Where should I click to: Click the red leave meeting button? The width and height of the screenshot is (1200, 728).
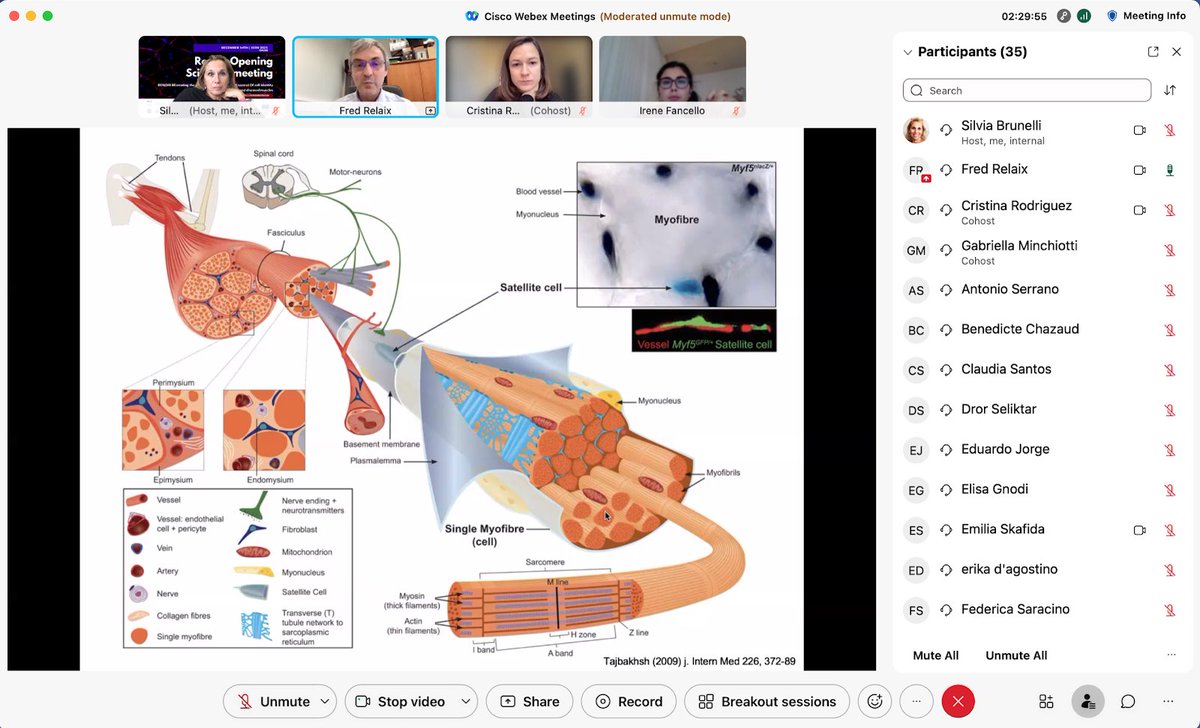click(958, 701)
